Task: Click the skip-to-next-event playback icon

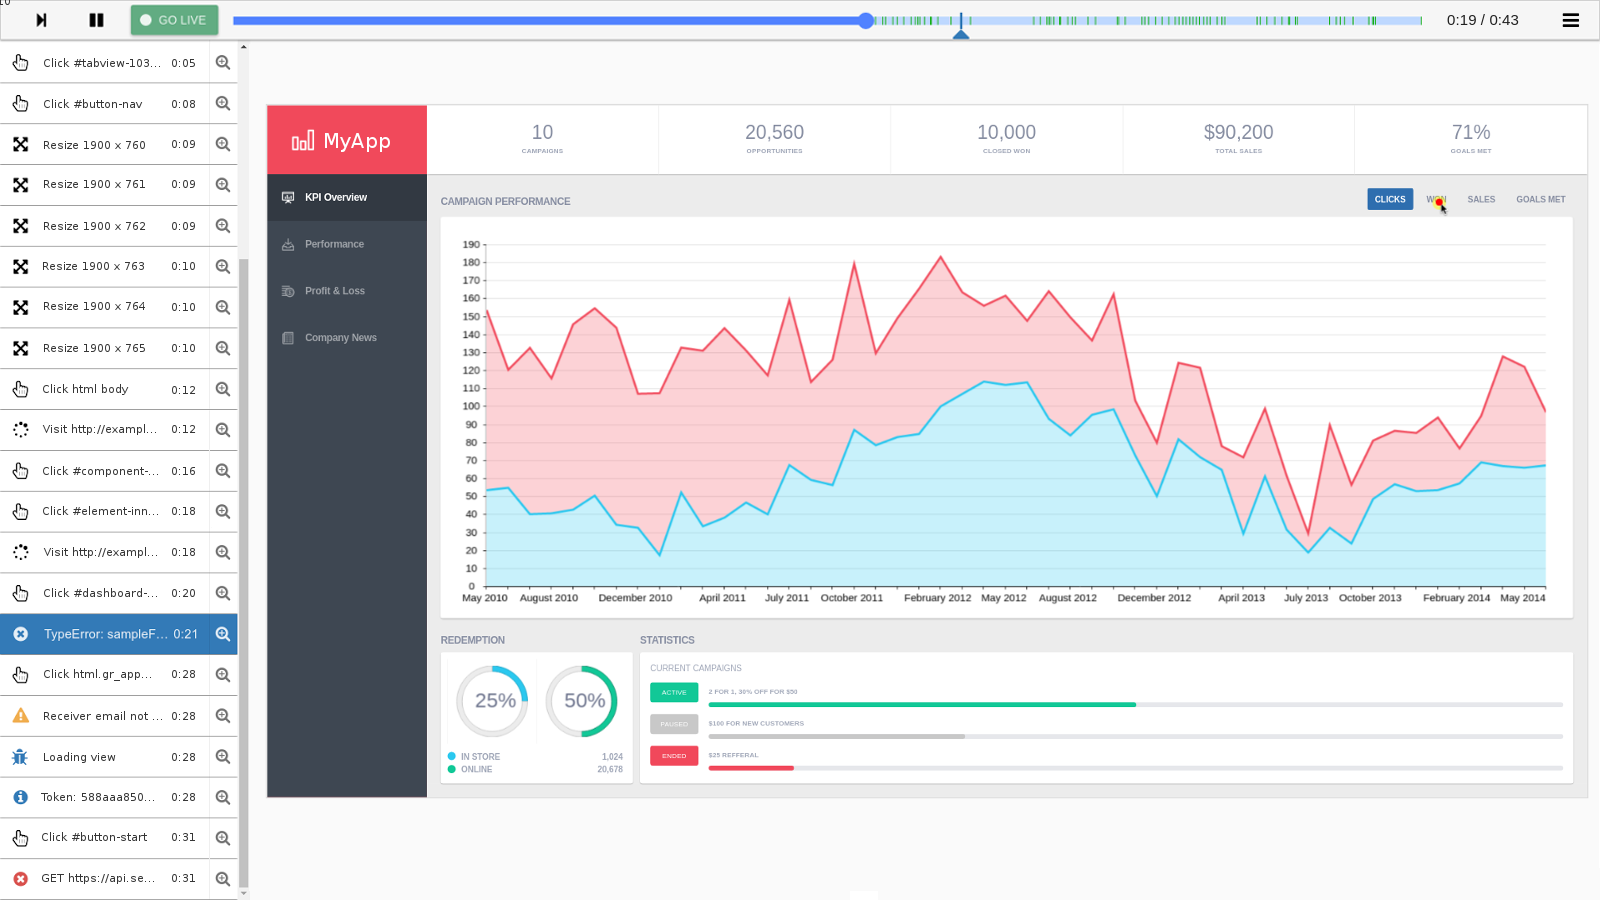Action: coord(41,20)
